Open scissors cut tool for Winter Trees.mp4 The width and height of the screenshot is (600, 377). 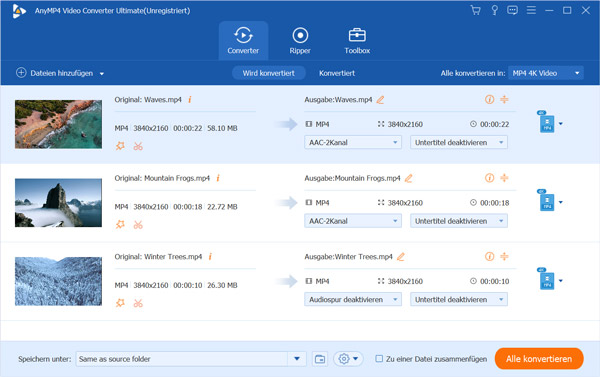[138, 303]
